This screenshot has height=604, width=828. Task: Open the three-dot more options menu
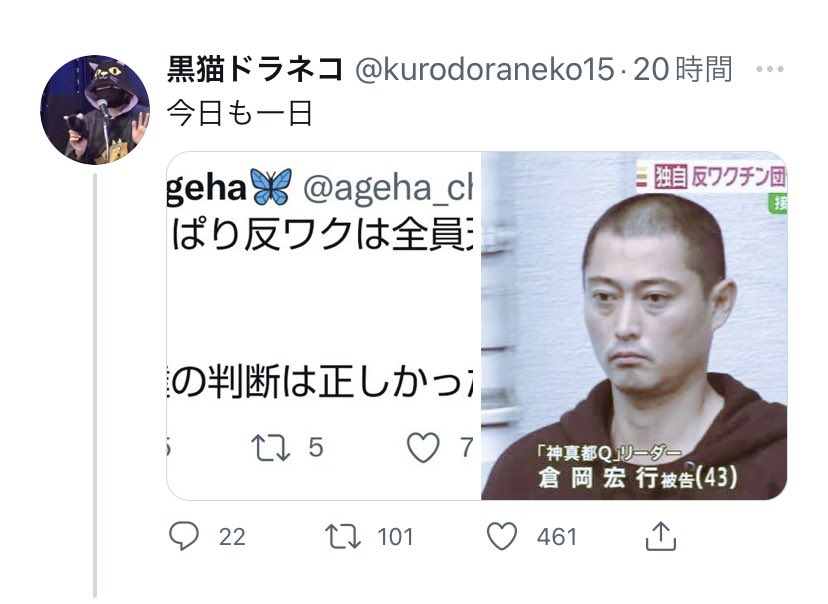[769, 69]
